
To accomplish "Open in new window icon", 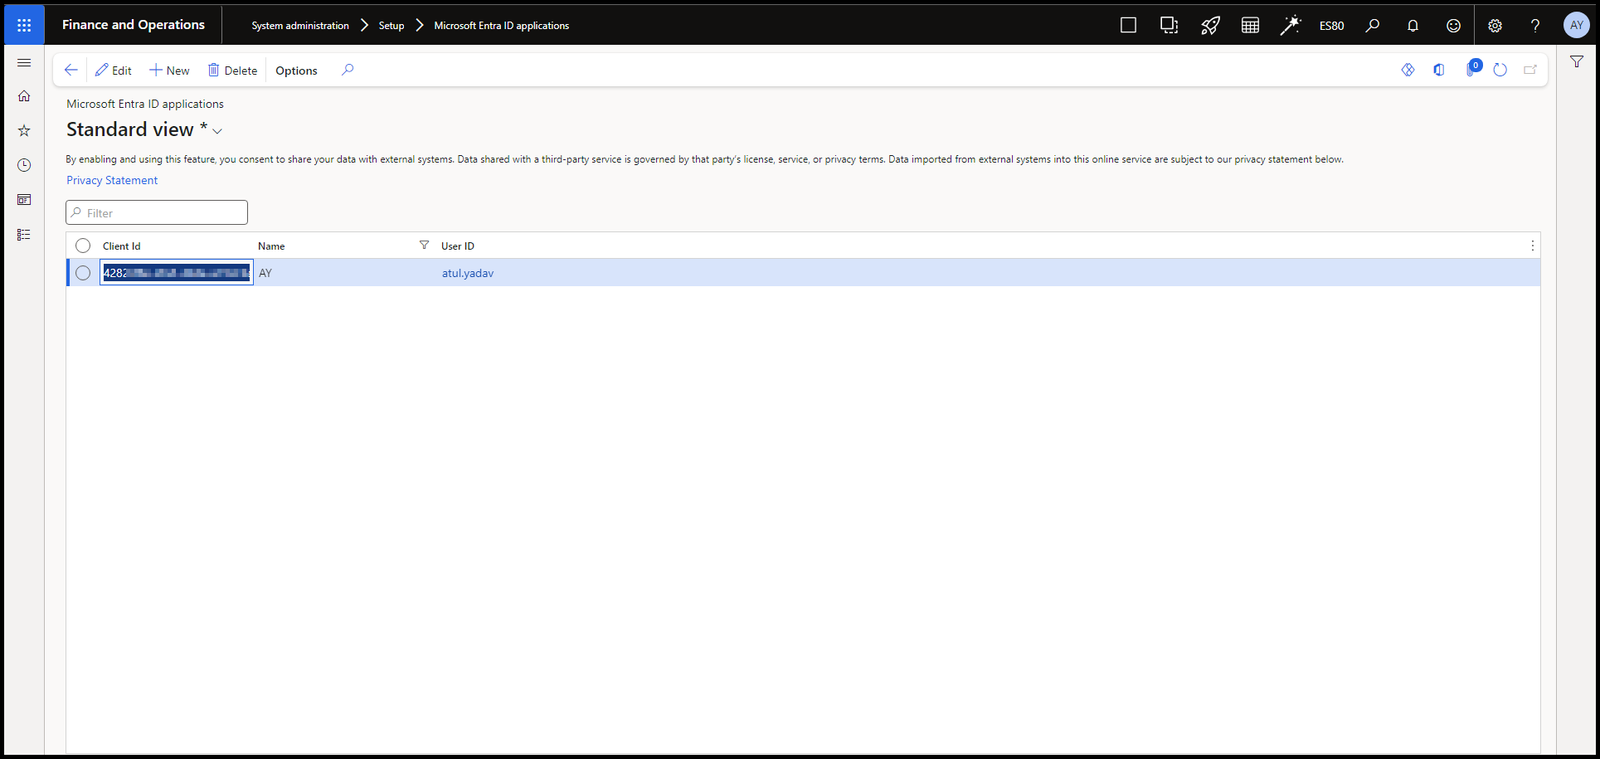I will point(1530,70).
